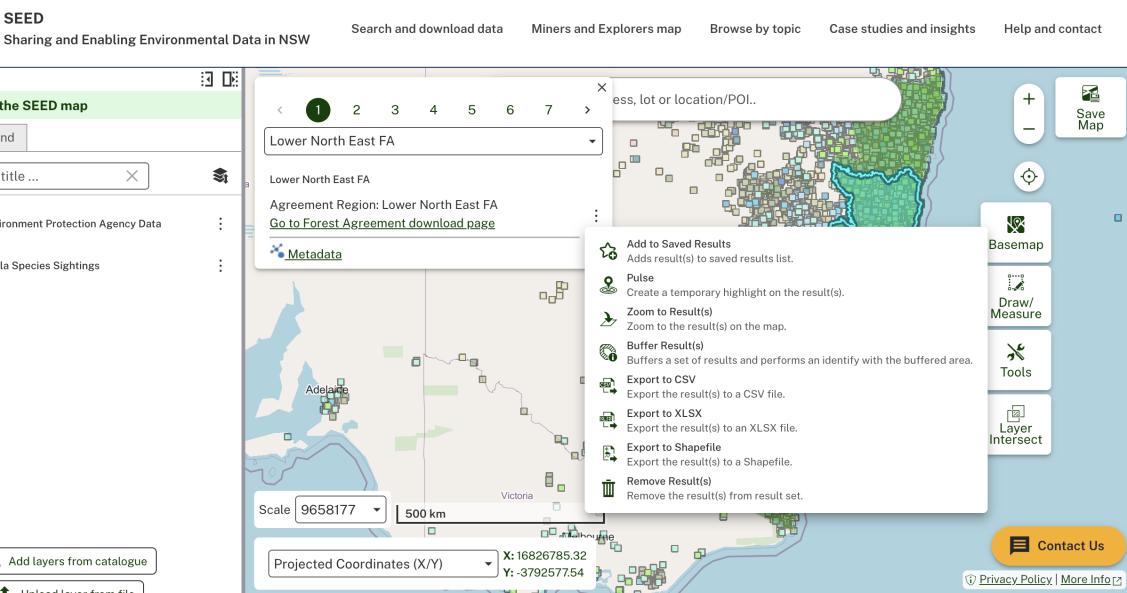Toggle the result actions three-dot menu

596,216
